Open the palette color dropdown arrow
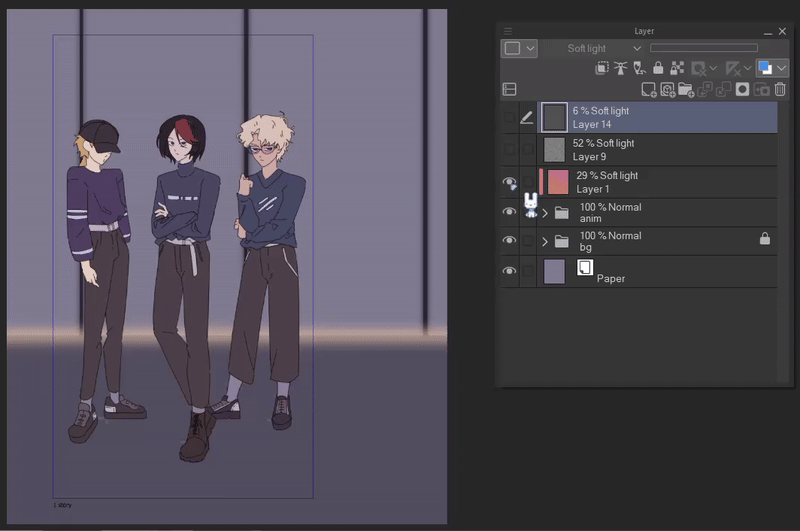 [531, 48]
